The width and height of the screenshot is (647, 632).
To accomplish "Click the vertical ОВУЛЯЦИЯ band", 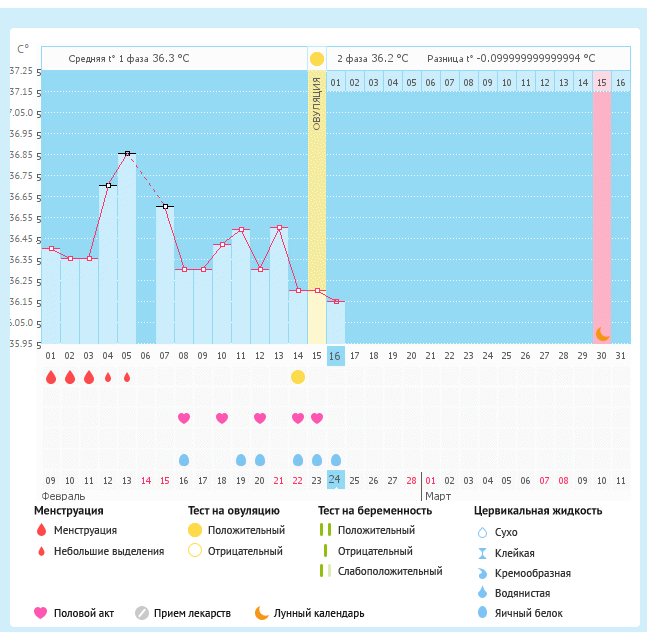I will [x=317, y=200].
